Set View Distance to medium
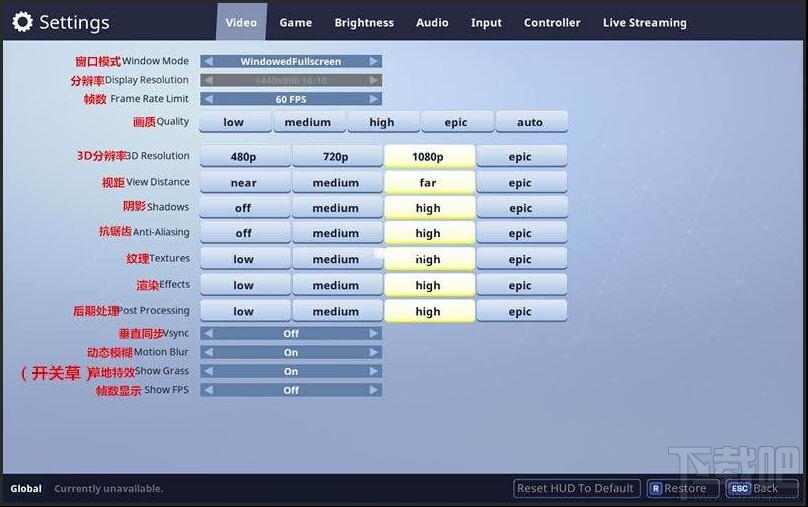Viewport: 808px width, 507px height. pos(338,182)
